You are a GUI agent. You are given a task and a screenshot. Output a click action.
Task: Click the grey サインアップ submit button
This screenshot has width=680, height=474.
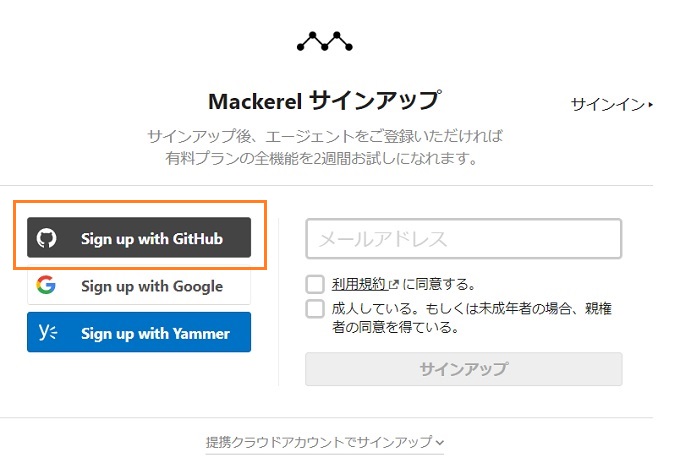pos(464,369)
